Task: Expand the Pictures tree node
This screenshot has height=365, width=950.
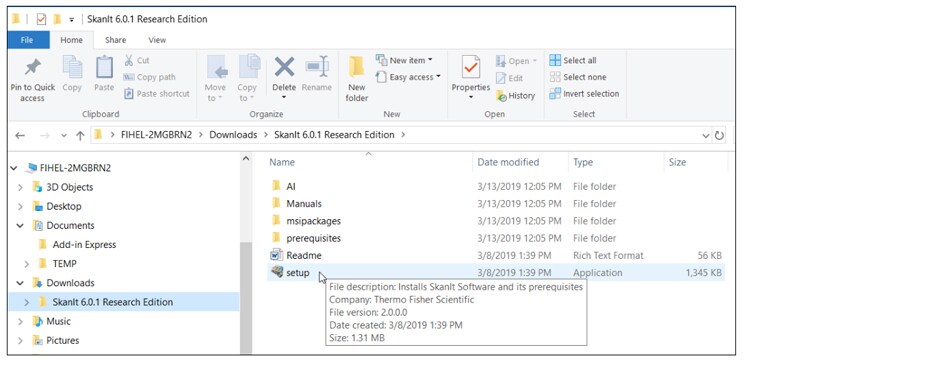Action: pyautogui.click(x=21, y=341)
